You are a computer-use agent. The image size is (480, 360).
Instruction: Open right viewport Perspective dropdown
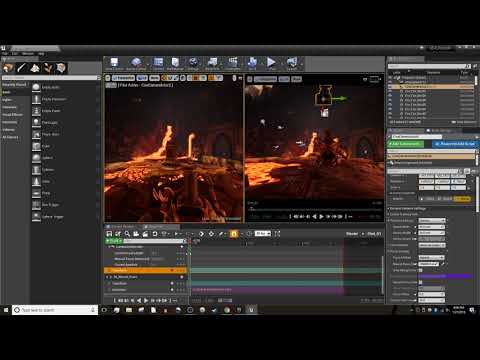(x=265, y=79)
